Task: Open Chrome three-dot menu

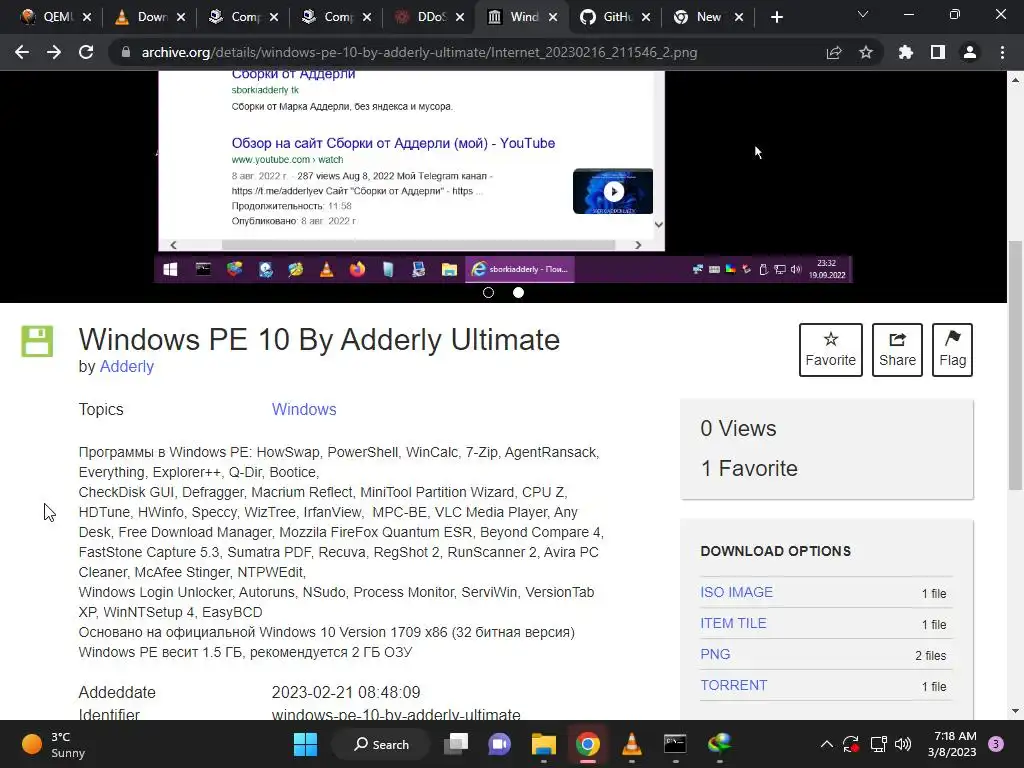Action: point(1002,52)
